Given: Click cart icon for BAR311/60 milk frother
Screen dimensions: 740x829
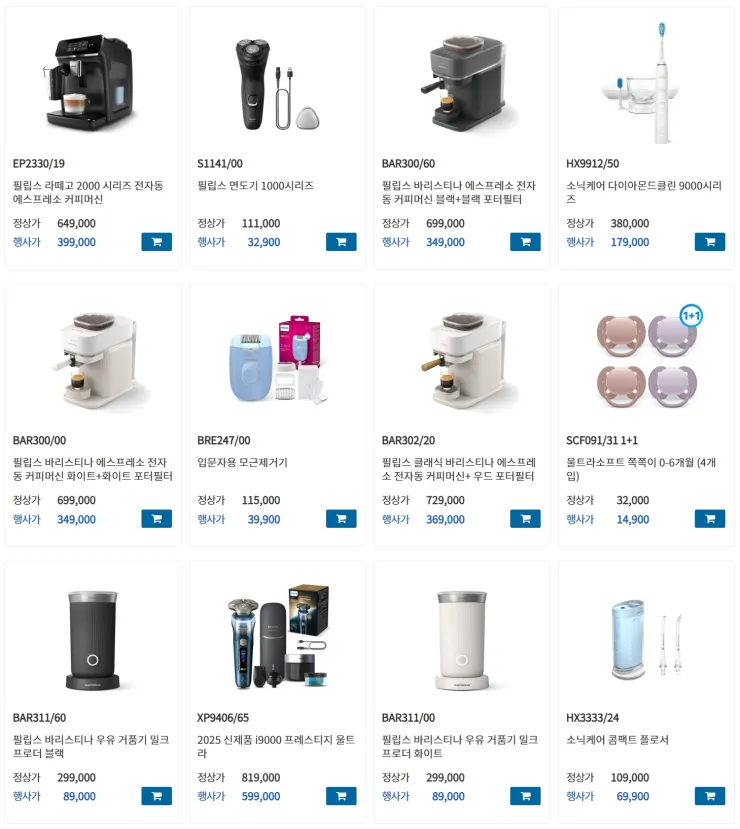Looking at the screenshot, I should [156, 796].
